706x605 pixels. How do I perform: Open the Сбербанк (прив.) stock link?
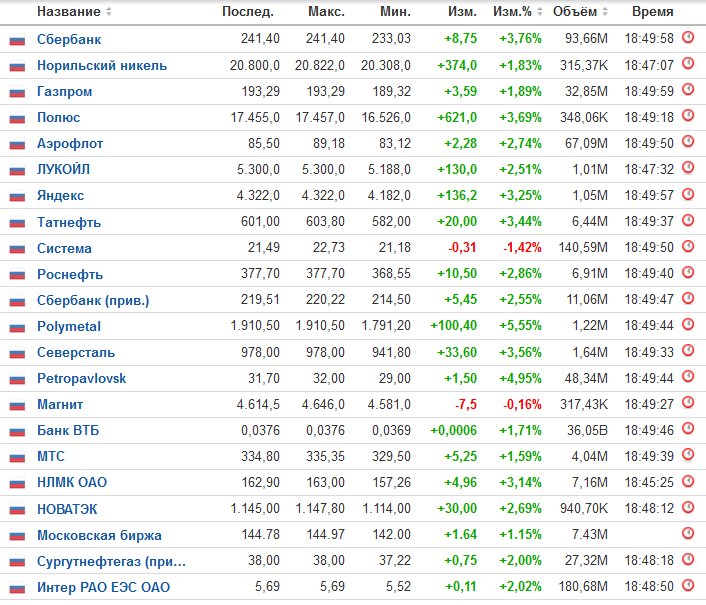click(x=93, y=301)
